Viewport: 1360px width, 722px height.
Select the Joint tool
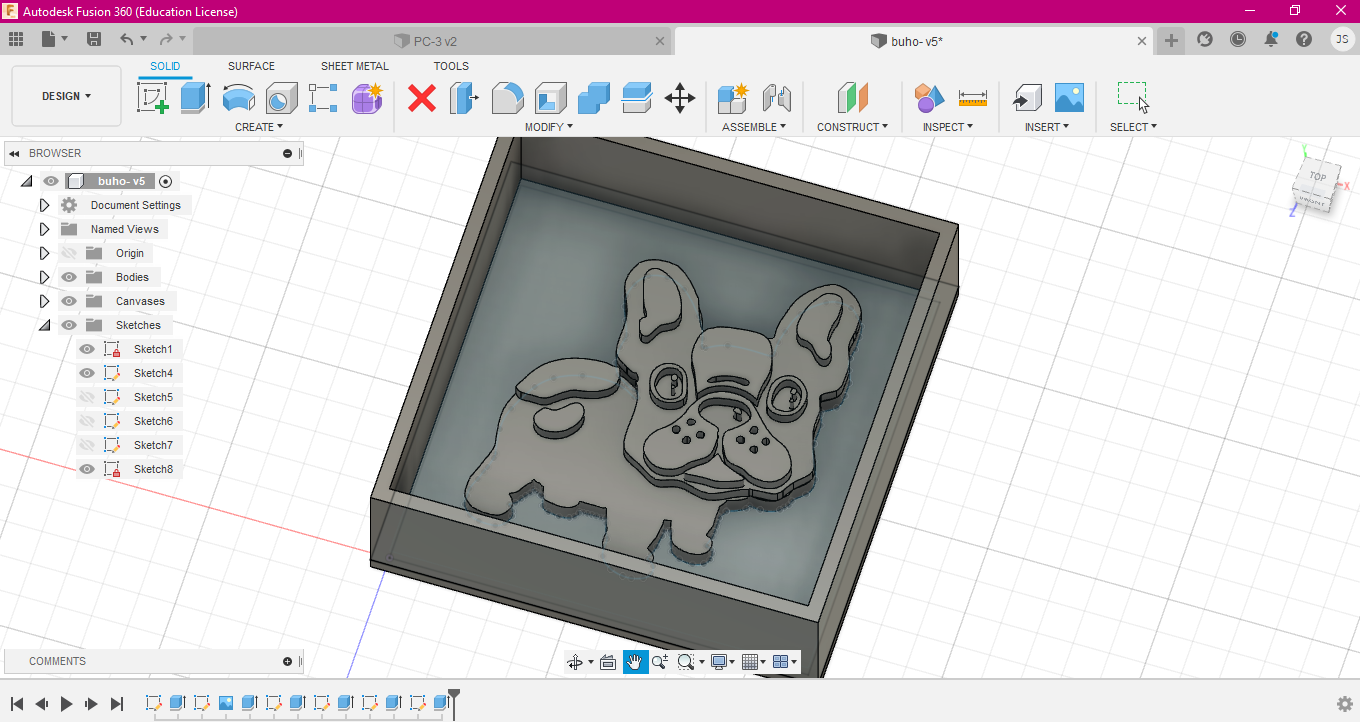(x=776, y=98)
